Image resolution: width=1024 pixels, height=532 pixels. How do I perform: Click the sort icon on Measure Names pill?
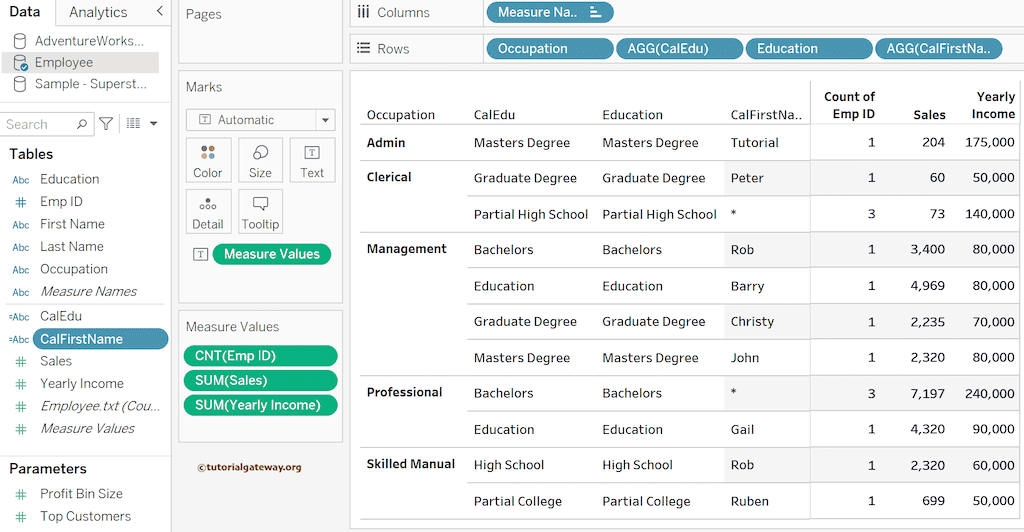596,12
